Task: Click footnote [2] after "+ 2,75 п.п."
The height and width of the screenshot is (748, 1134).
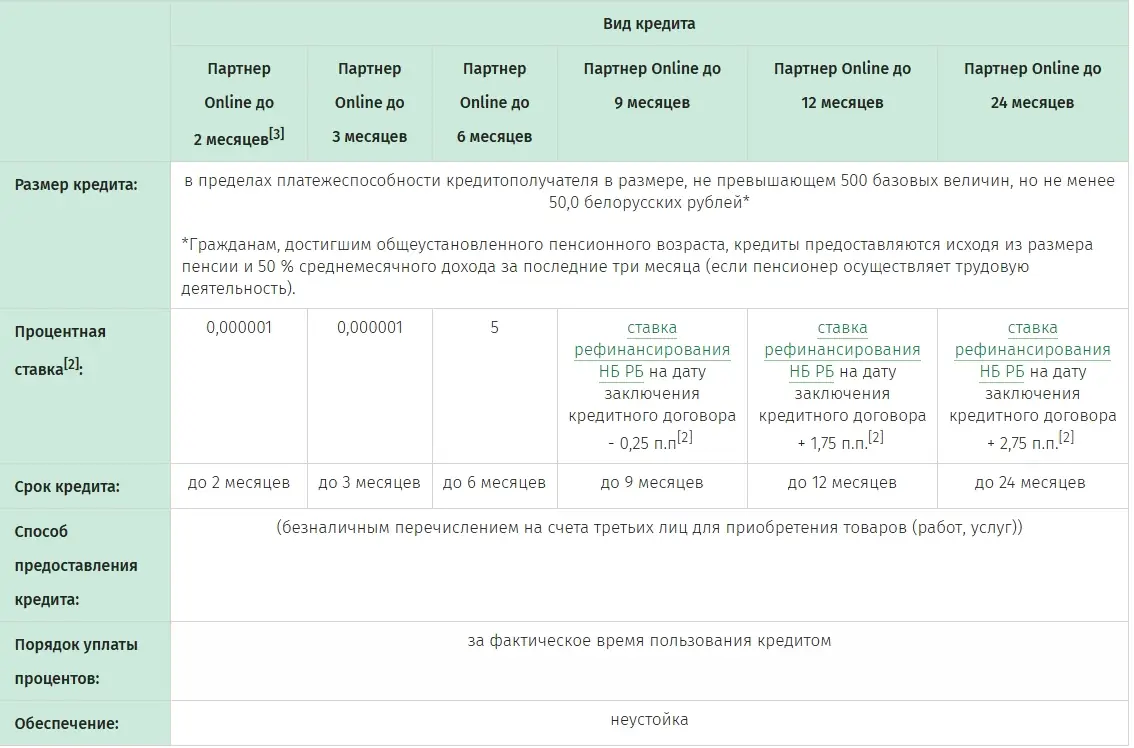Action: [x=1066, y=437]
